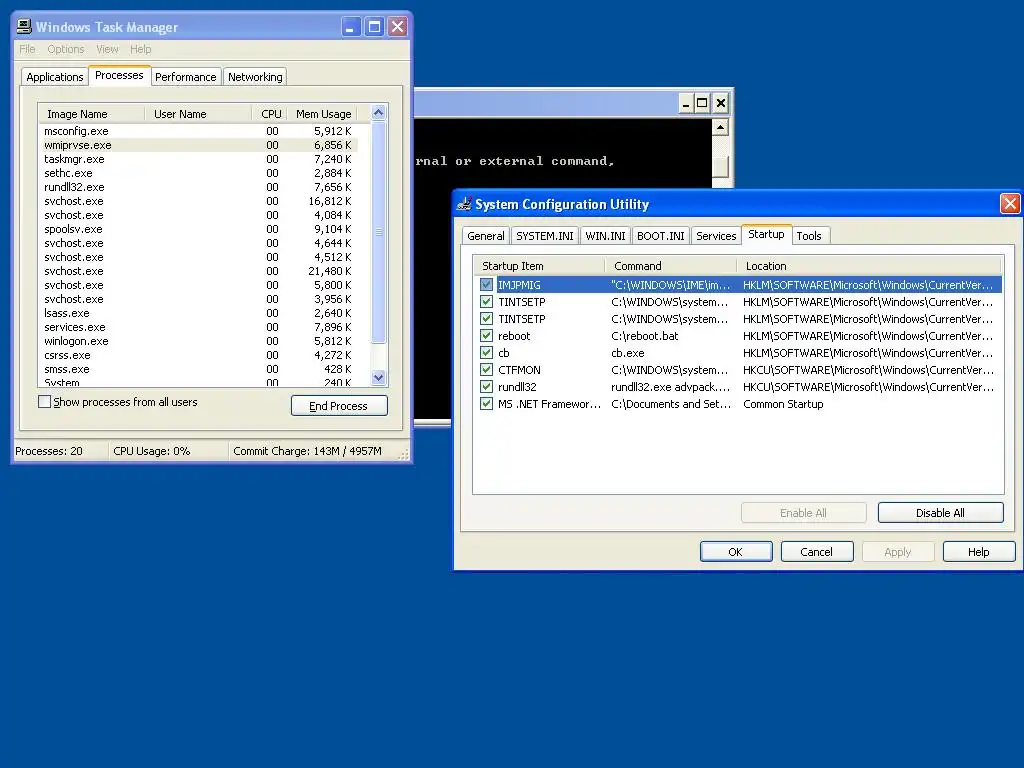Click the Location column header

pos(869,266)
